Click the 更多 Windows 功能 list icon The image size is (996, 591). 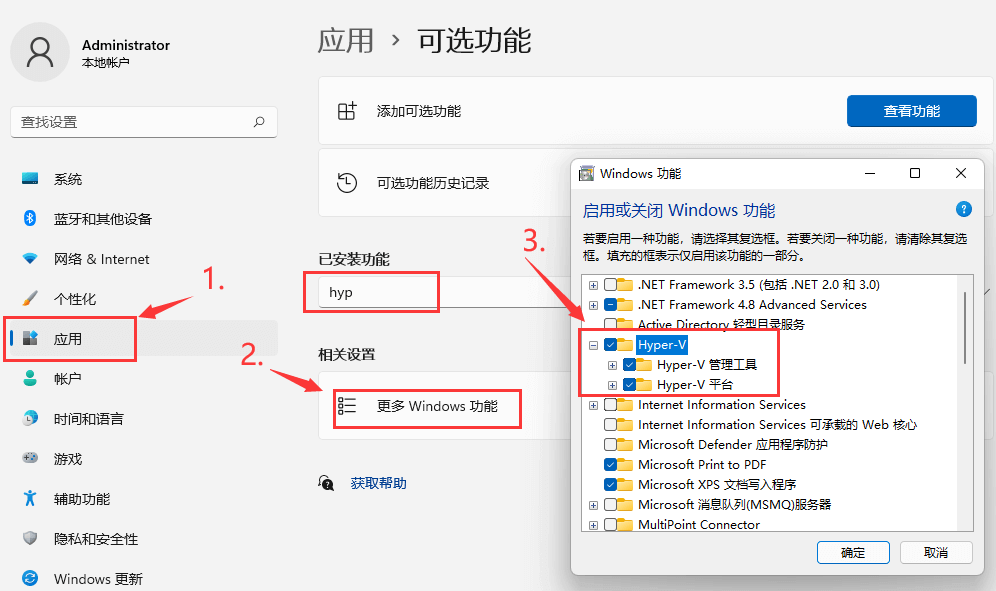click(347, 406)
